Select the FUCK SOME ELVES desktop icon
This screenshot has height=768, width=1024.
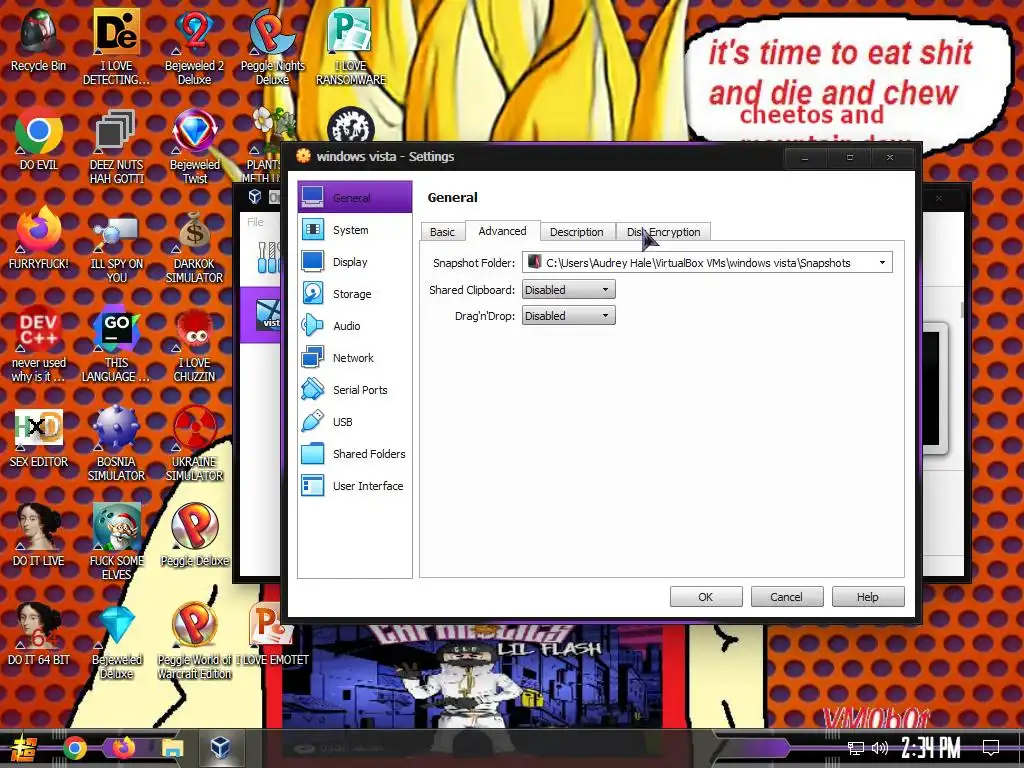(116, 542)
